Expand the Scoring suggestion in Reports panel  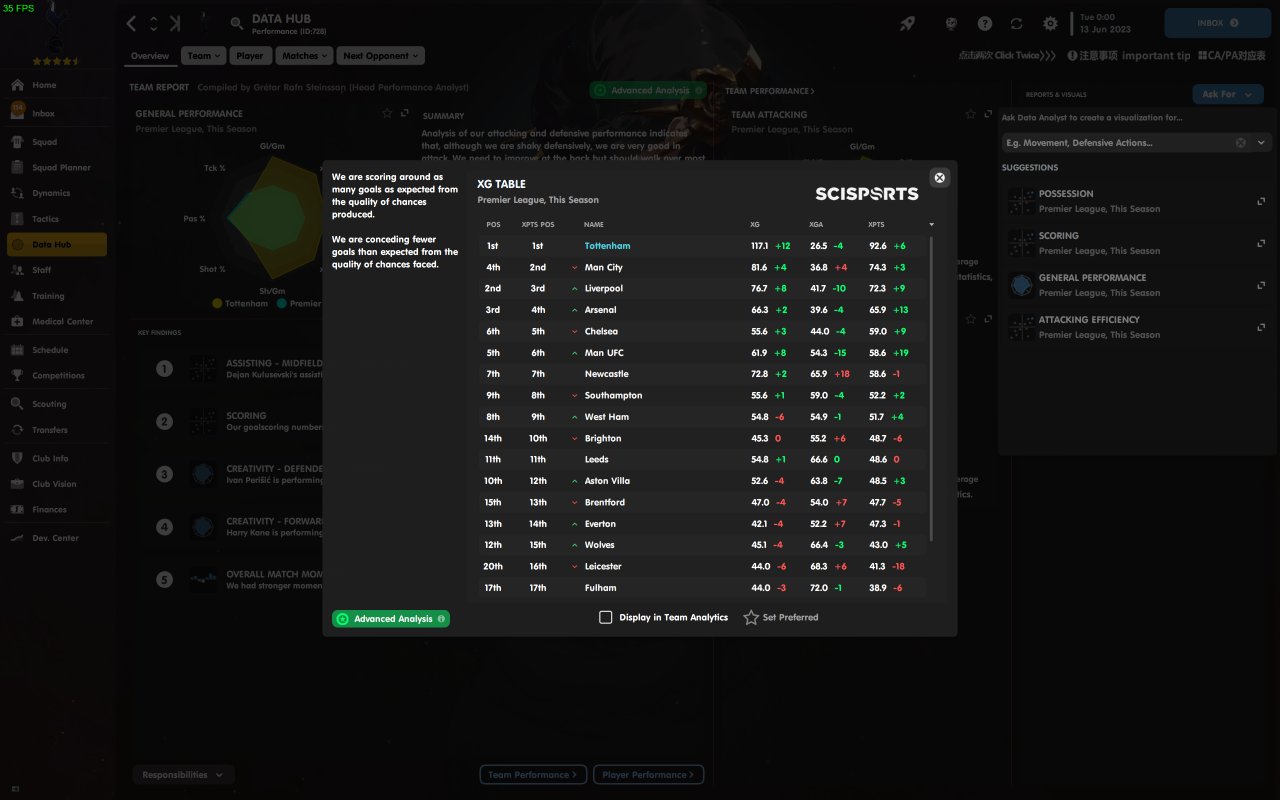coord(1261,243)
